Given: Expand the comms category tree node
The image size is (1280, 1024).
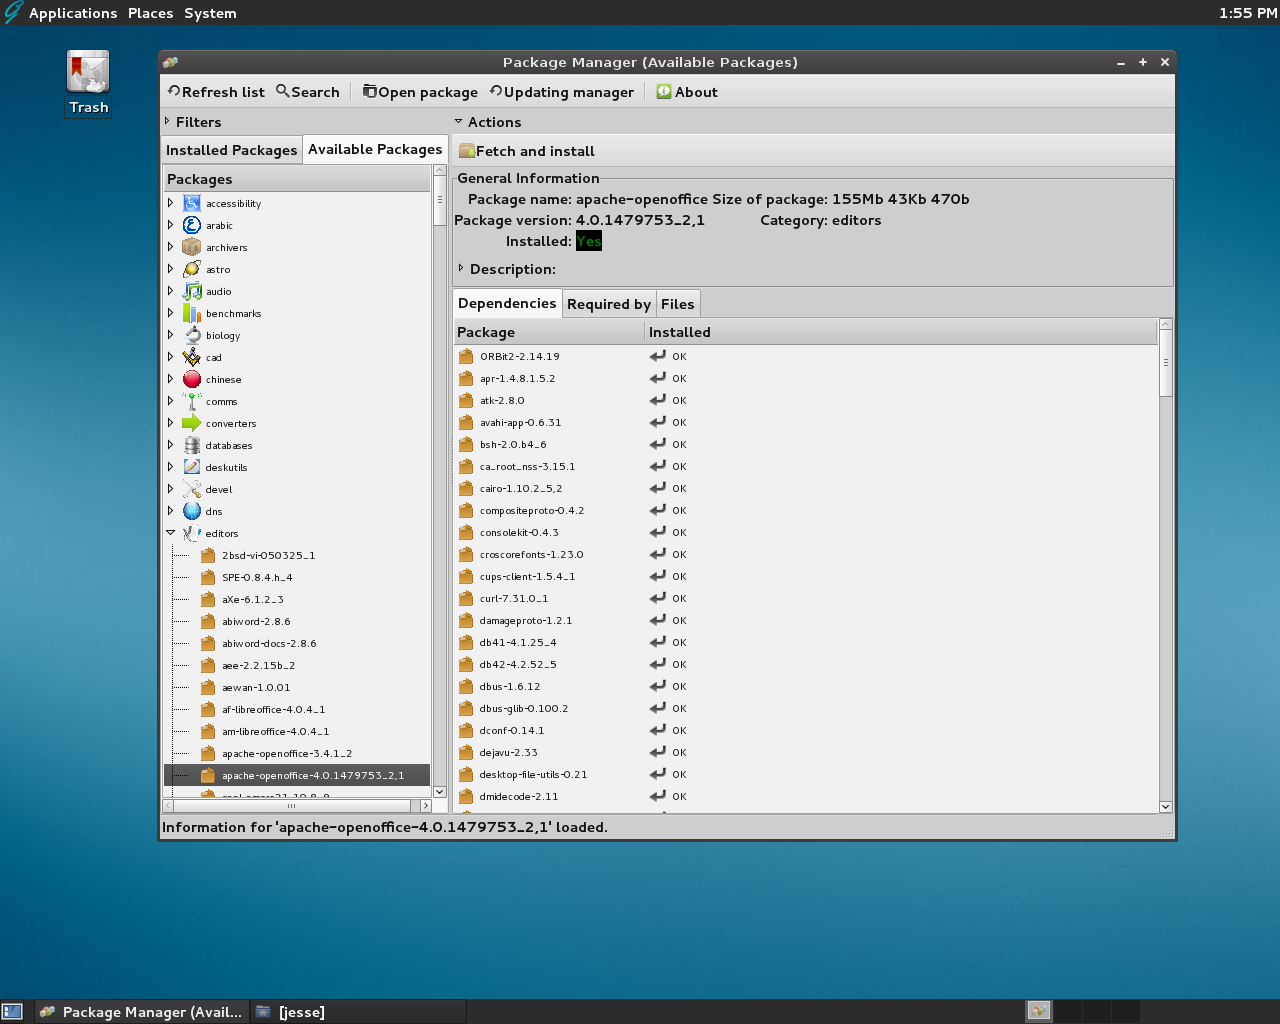Looking at the screenshot, I should click(x=171, y=401).
